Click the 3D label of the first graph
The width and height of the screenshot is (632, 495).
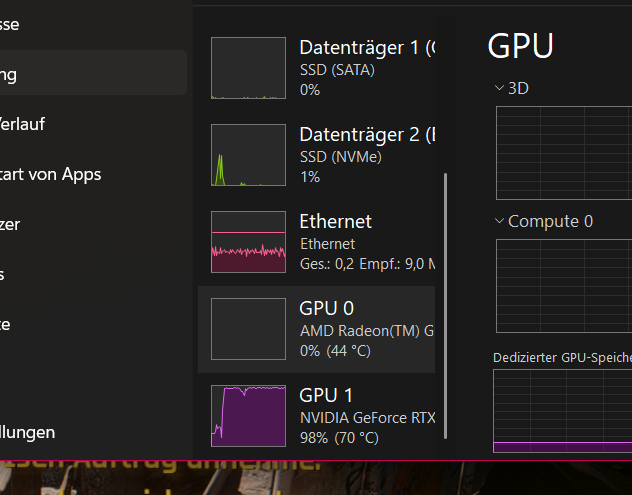click(x=518, y=88)
